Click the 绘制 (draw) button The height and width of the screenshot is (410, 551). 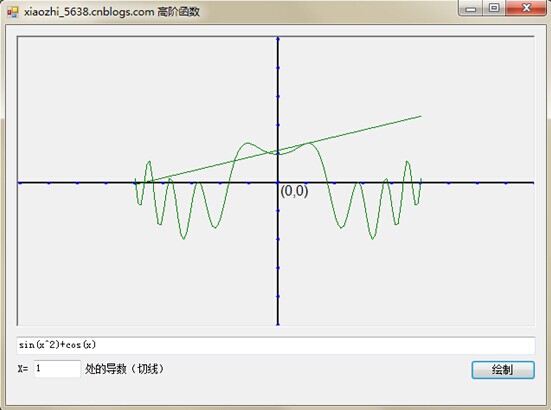pyautogui.click(x=503, y=370)
